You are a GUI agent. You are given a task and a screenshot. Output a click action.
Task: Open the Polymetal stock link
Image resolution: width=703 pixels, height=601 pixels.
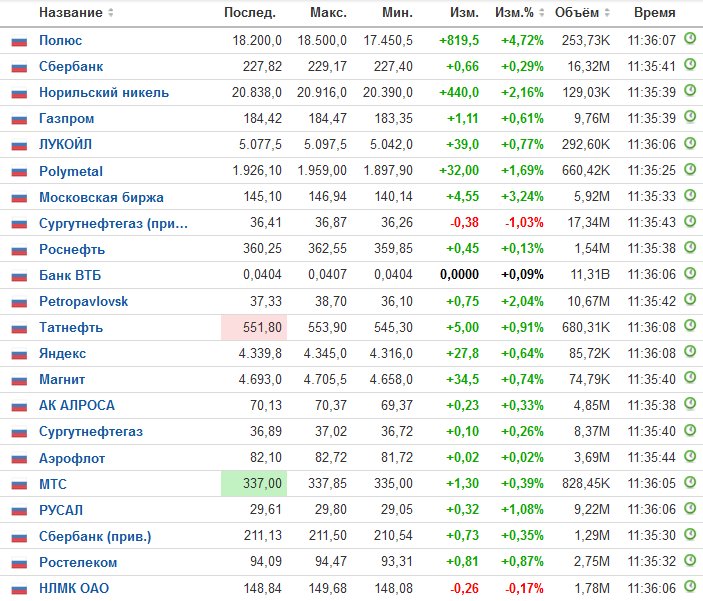(71, 171)
